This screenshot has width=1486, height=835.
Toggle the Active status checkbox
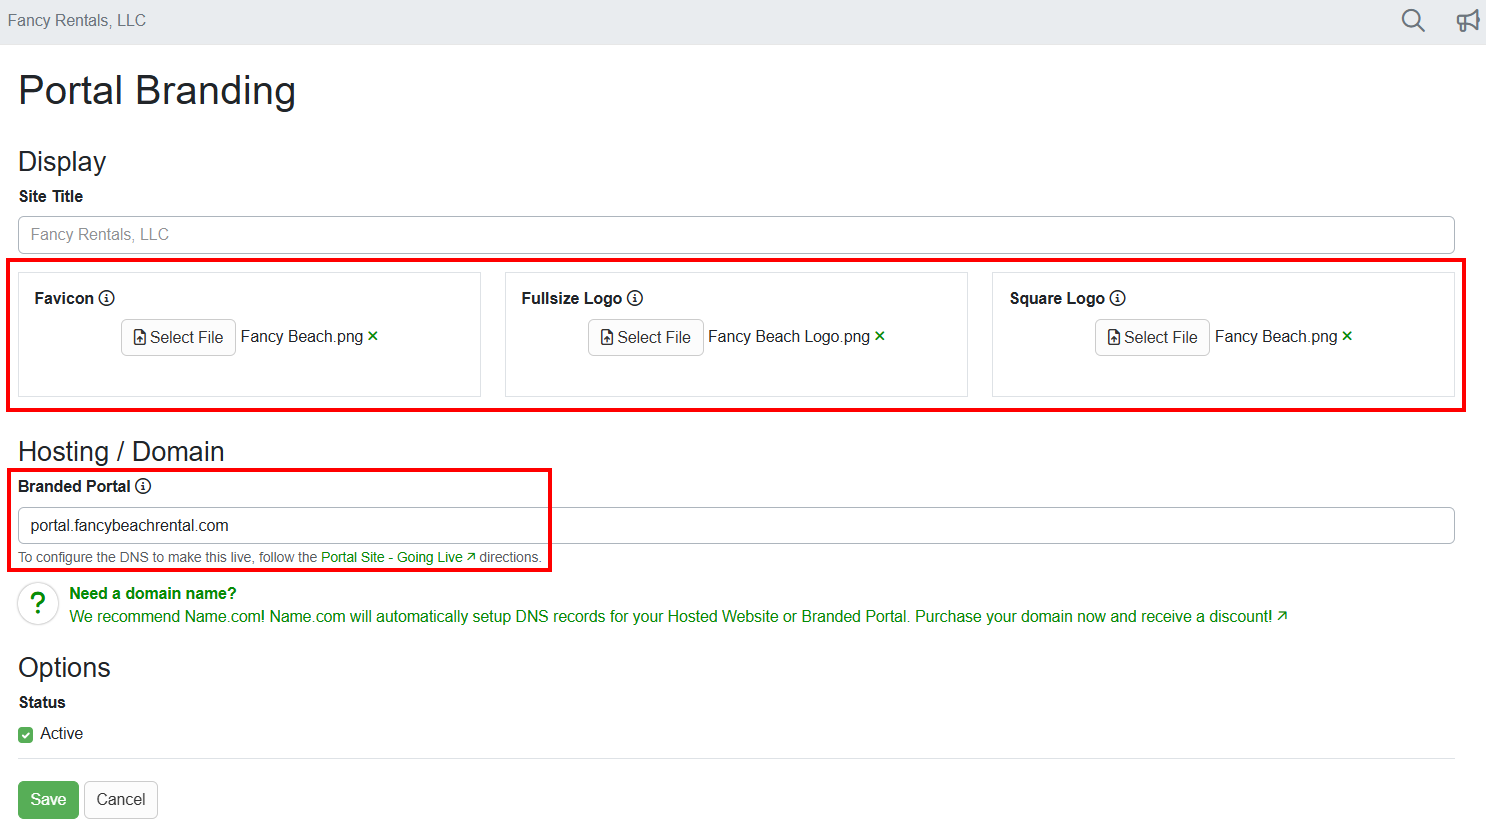[26, 735]
